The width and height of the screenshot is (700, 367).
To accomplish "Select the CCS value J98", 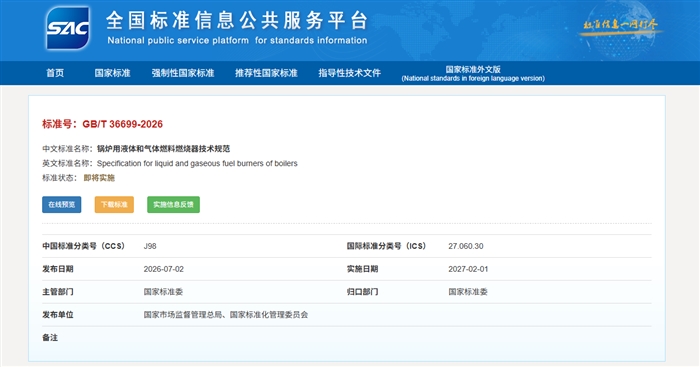I will 150,246.
